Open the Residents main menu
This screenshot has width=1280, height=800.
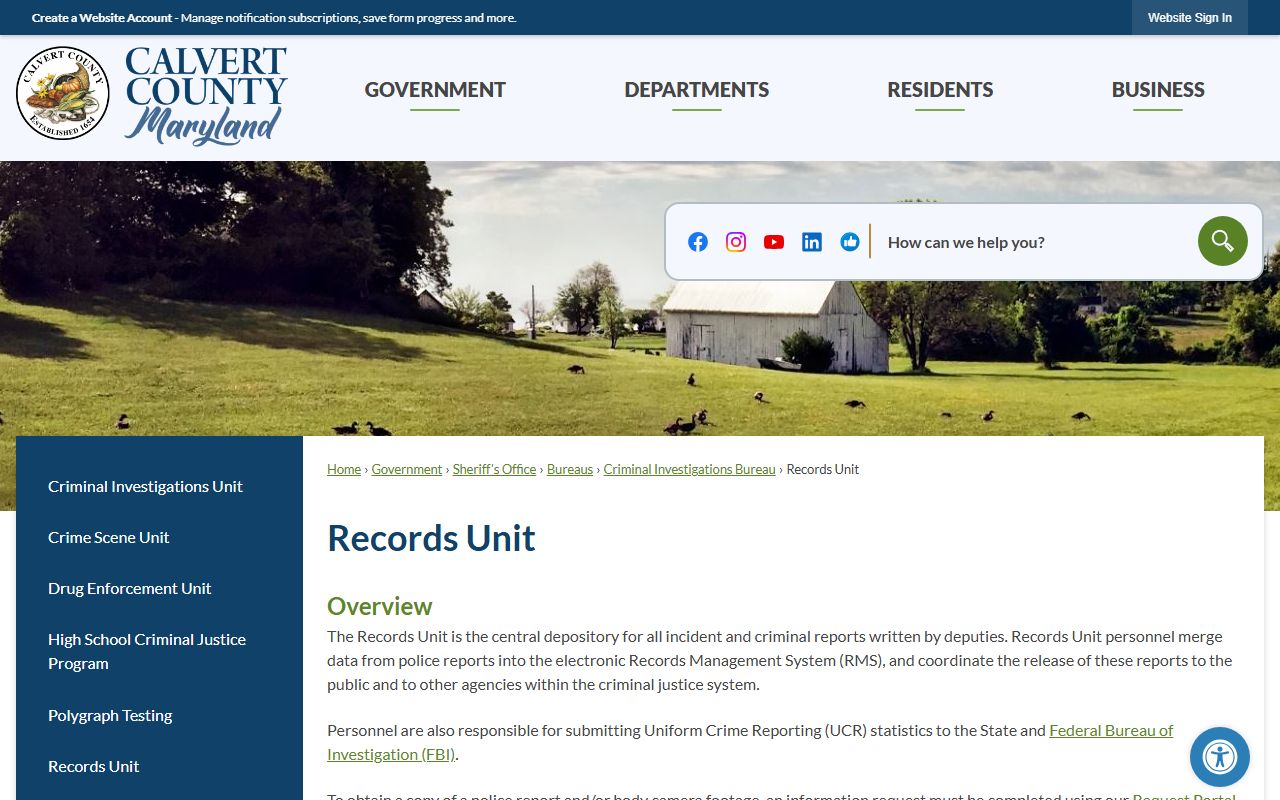click(940, 90)
